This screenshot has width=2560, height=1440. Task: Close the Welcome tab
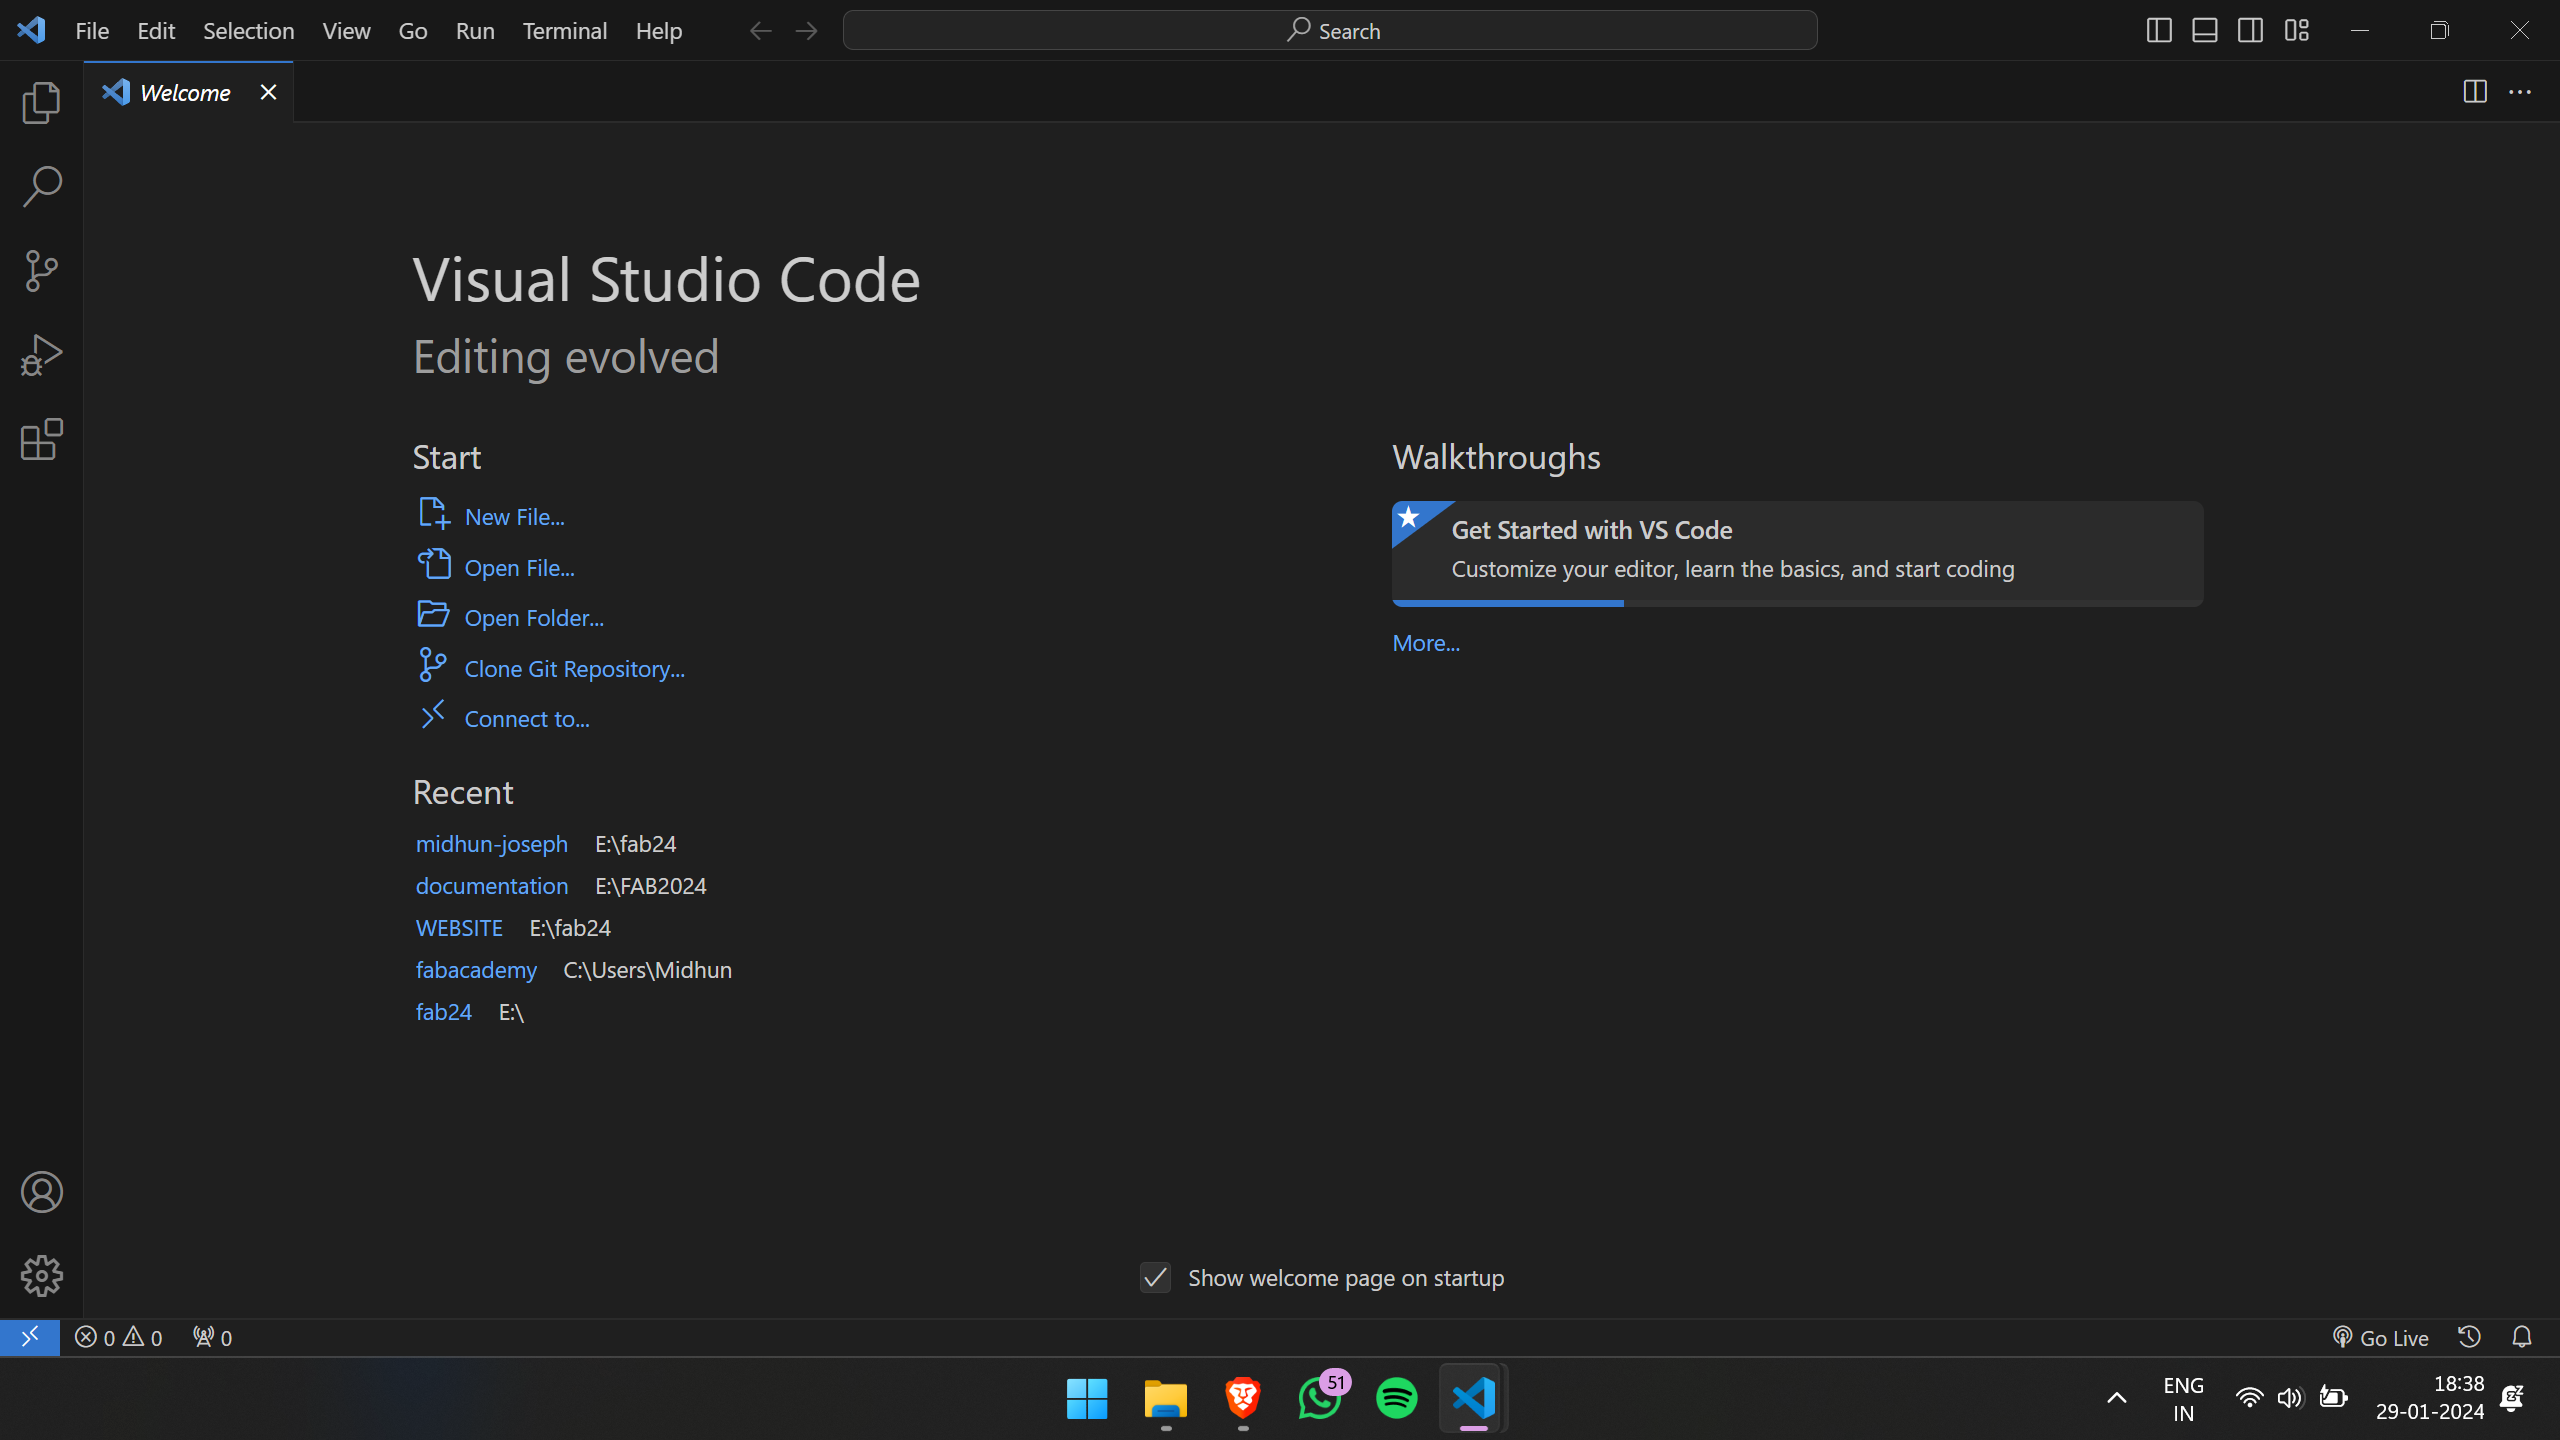[268, 92]
